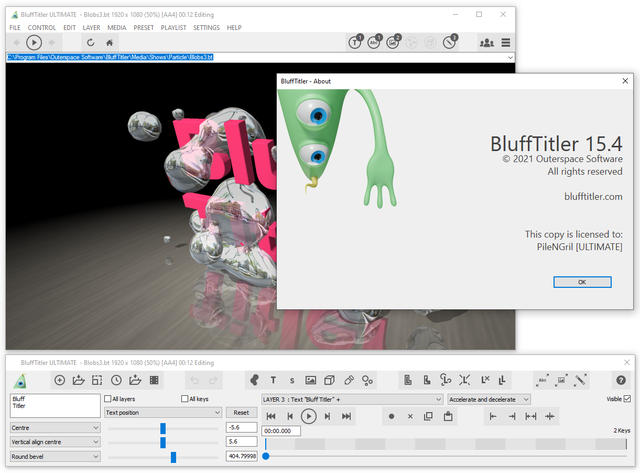The width and height of the screenshot is (640, 473).
Task: Click the refresh icon in the main toolbar
Action: click(x=91, y=42)
